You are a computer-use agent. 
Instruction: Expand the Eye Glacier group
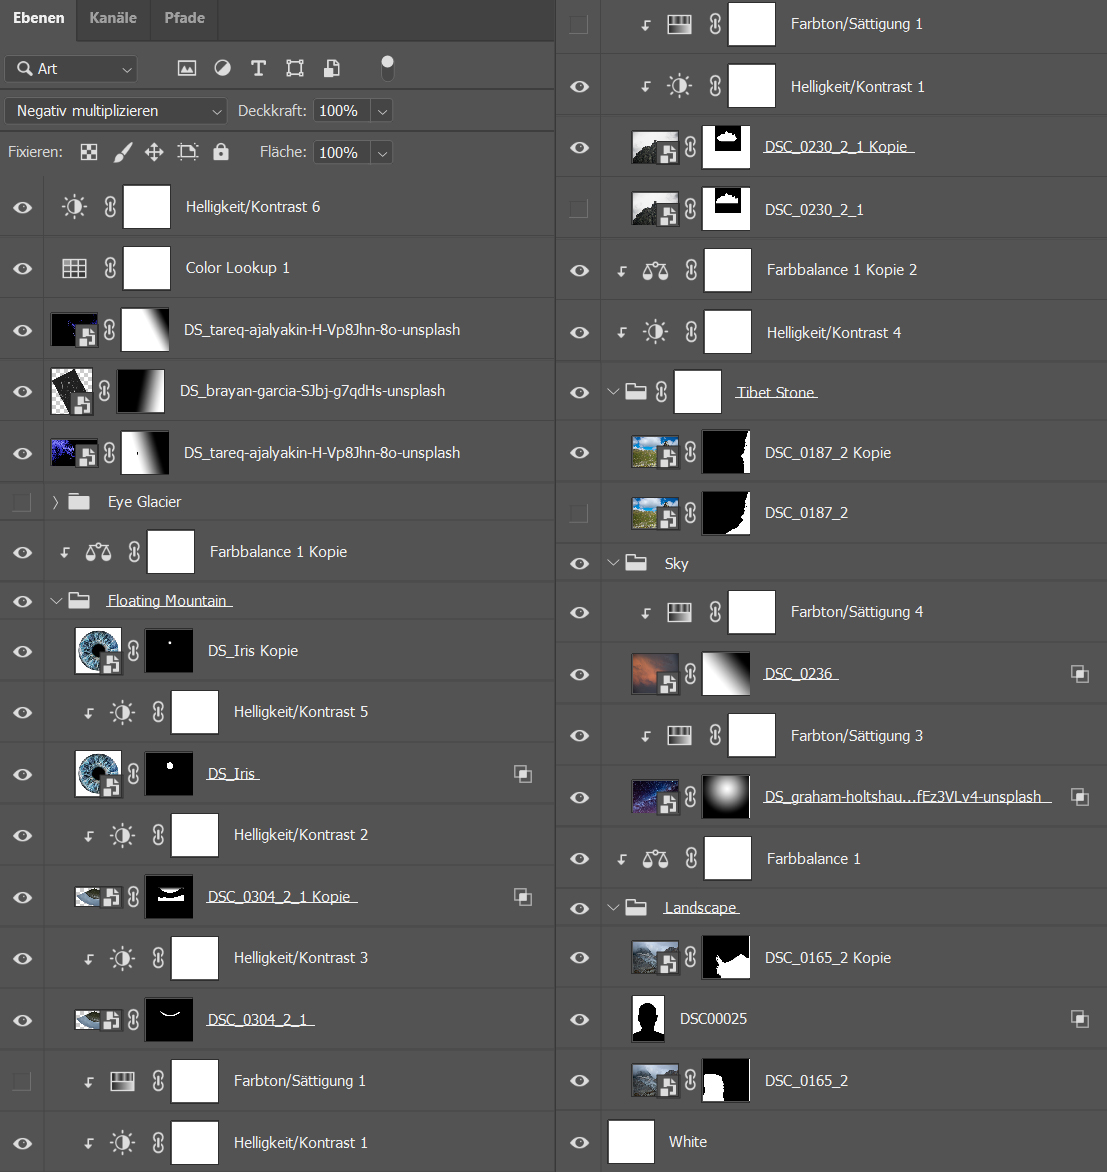click(x=55, y=502)
